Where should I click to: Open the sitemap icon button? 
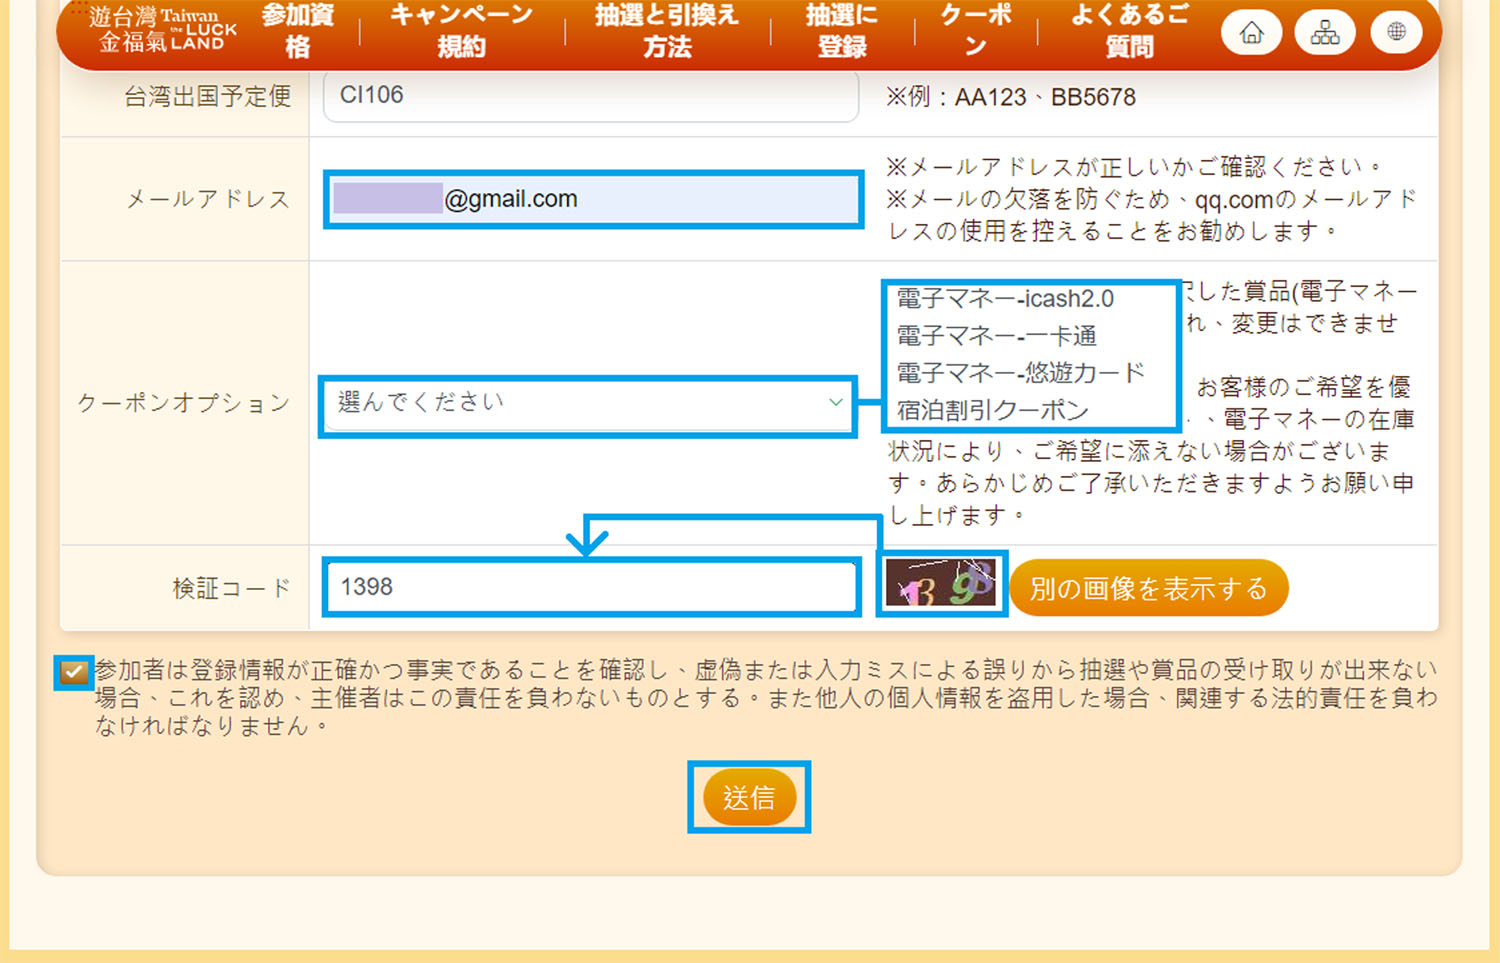1324,33
